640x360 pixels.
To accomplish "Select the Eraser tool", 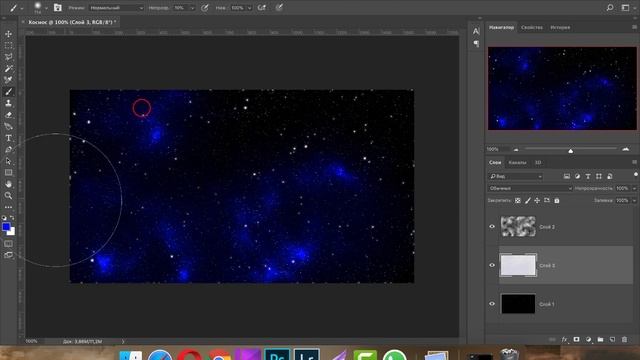I will [x=8, y=115].
